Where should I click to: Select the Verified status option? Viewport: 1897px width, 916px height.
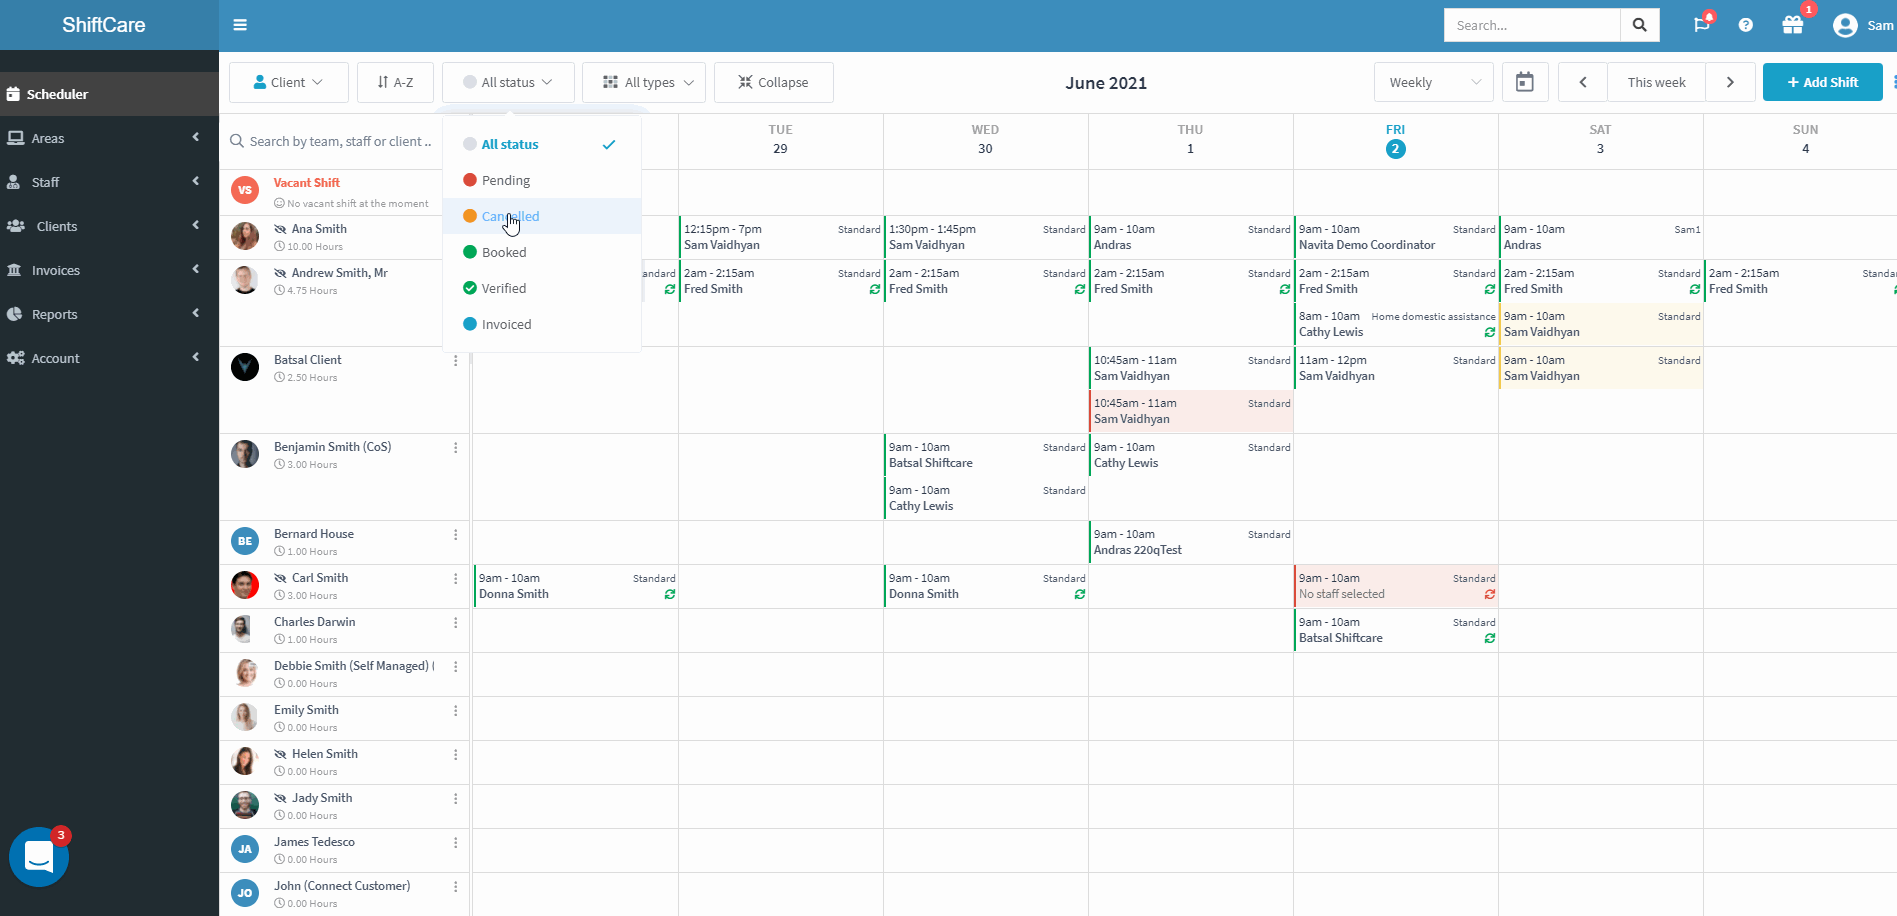(x=542, y=288)
